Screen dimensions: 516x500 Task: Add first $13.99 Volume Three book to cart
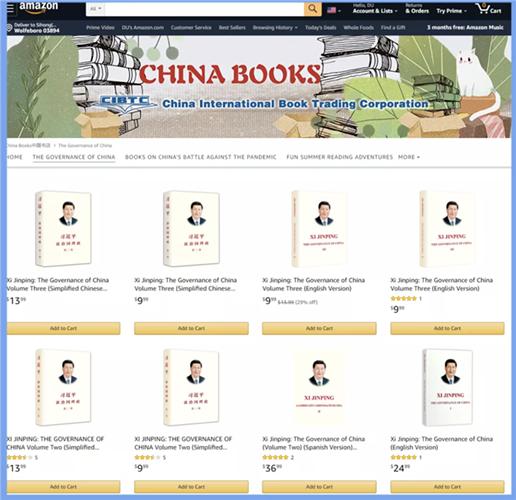[x=63, y=328]
